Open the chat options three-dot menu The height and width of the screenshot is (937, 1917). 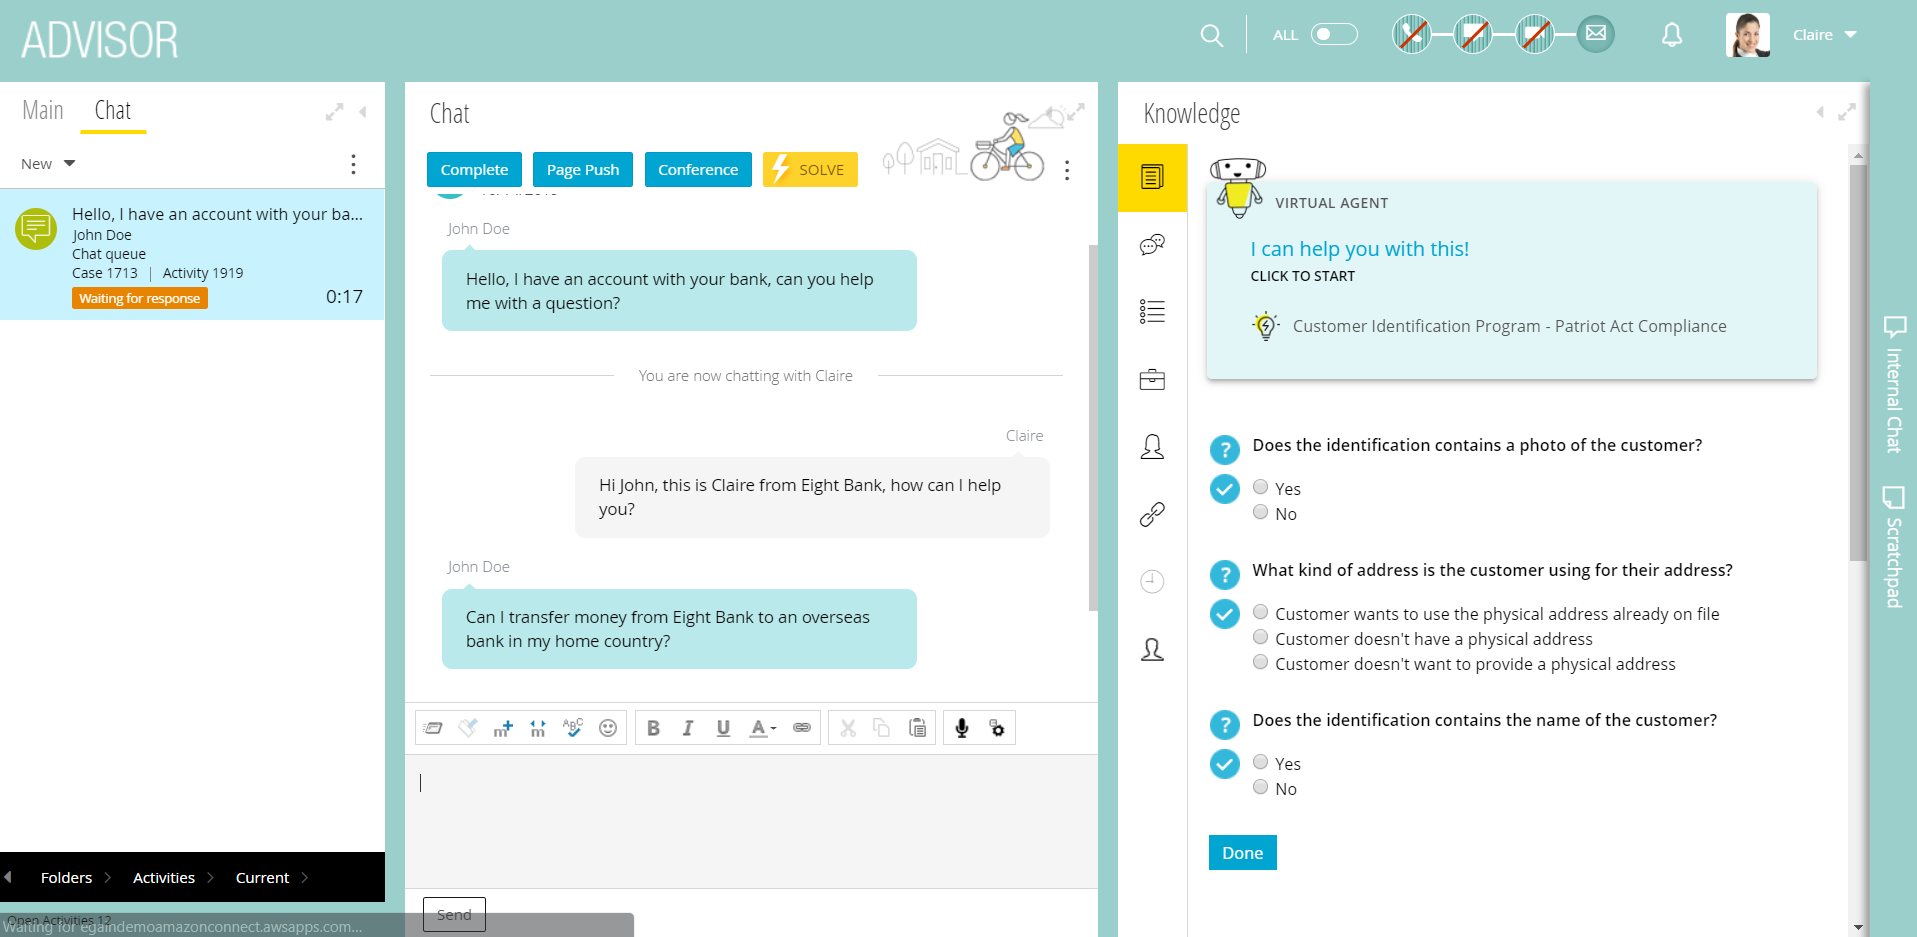coord(1067,170)
